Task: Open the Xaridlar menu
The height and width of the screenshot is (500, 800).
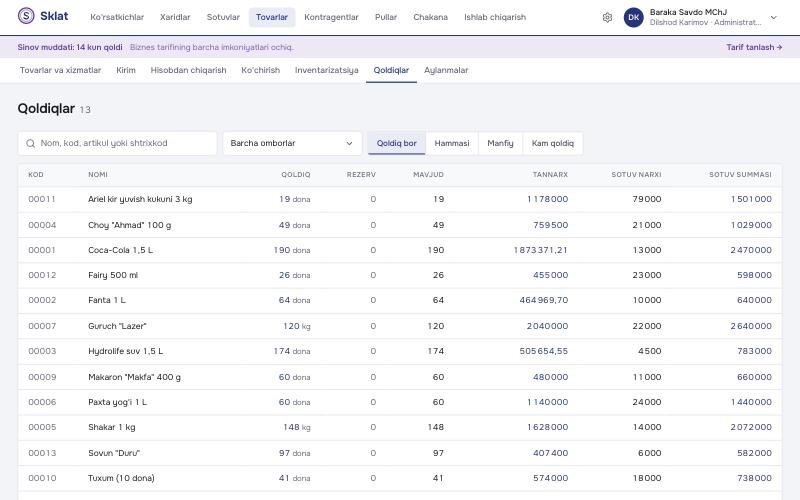Action: 175,17
